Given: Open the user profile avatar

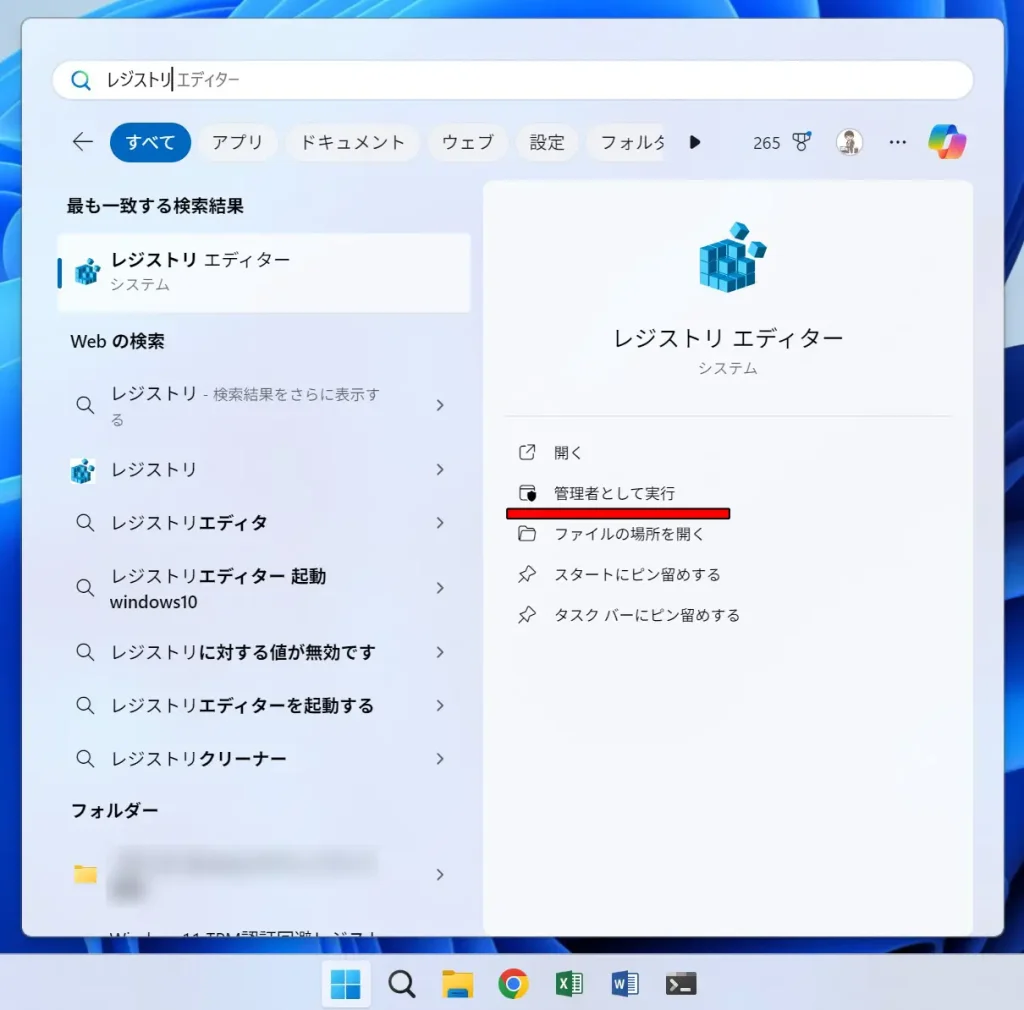Looking at the screenshot, I should pyautogui.click(x=849, y=142).
